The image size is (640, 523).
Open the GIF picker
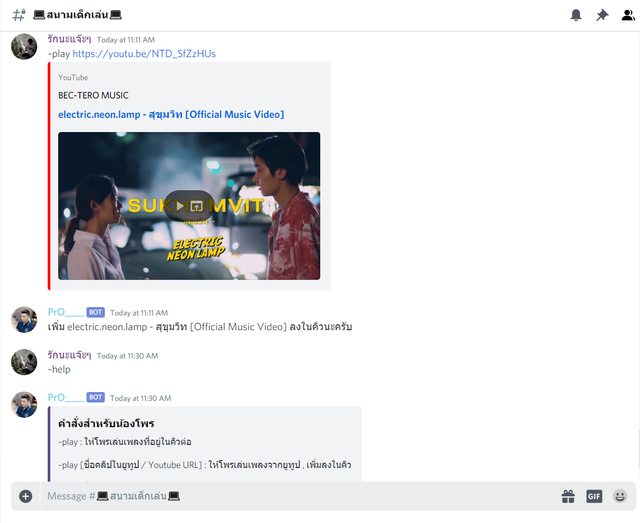tap(594, 496)
